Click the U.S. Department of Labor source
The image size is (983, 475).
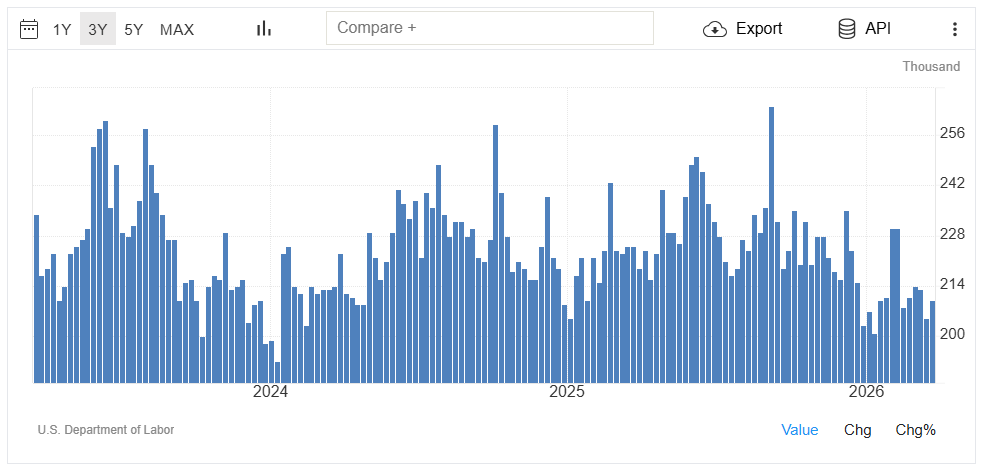click(106, 430)
